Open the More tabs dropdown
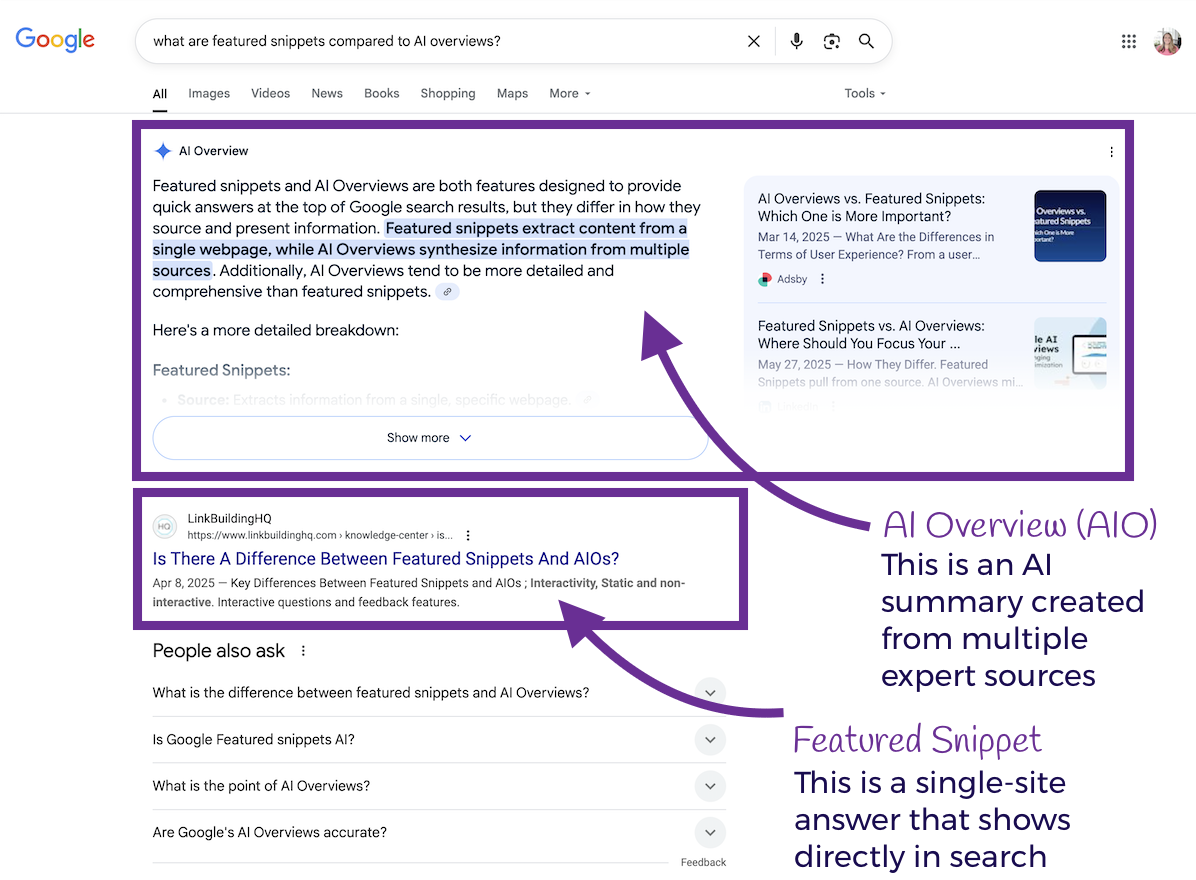The image size is (1196, 880). 570,93
